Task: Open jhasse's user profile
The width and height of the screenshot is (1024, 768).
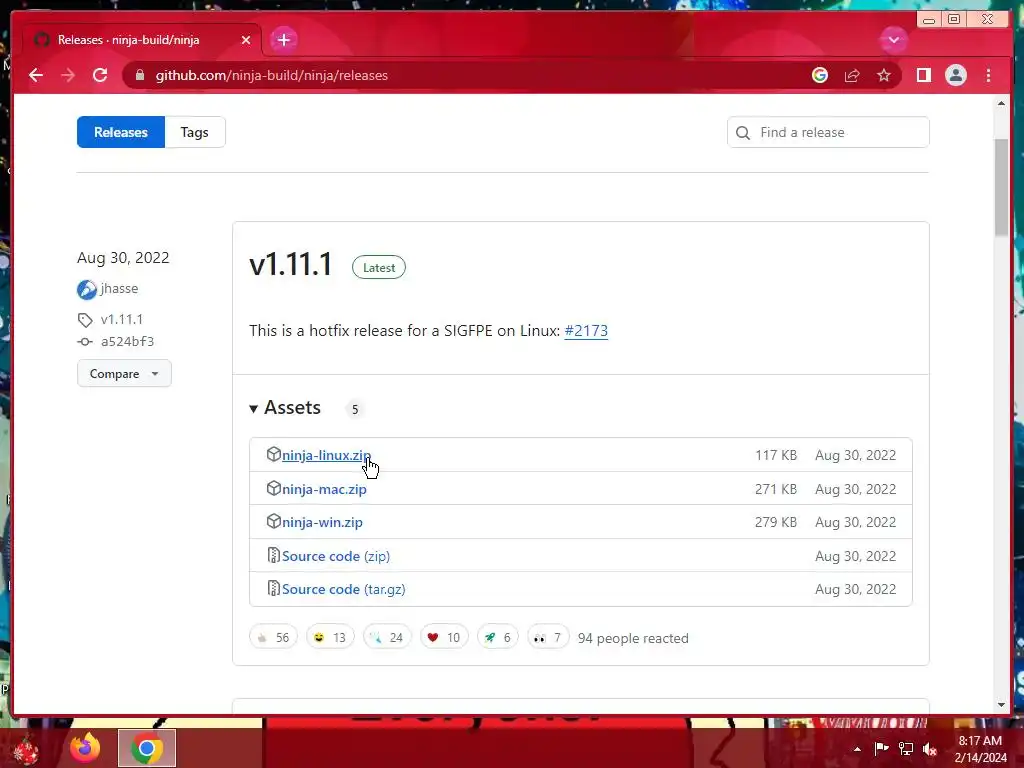Action: tap(119, 289)
